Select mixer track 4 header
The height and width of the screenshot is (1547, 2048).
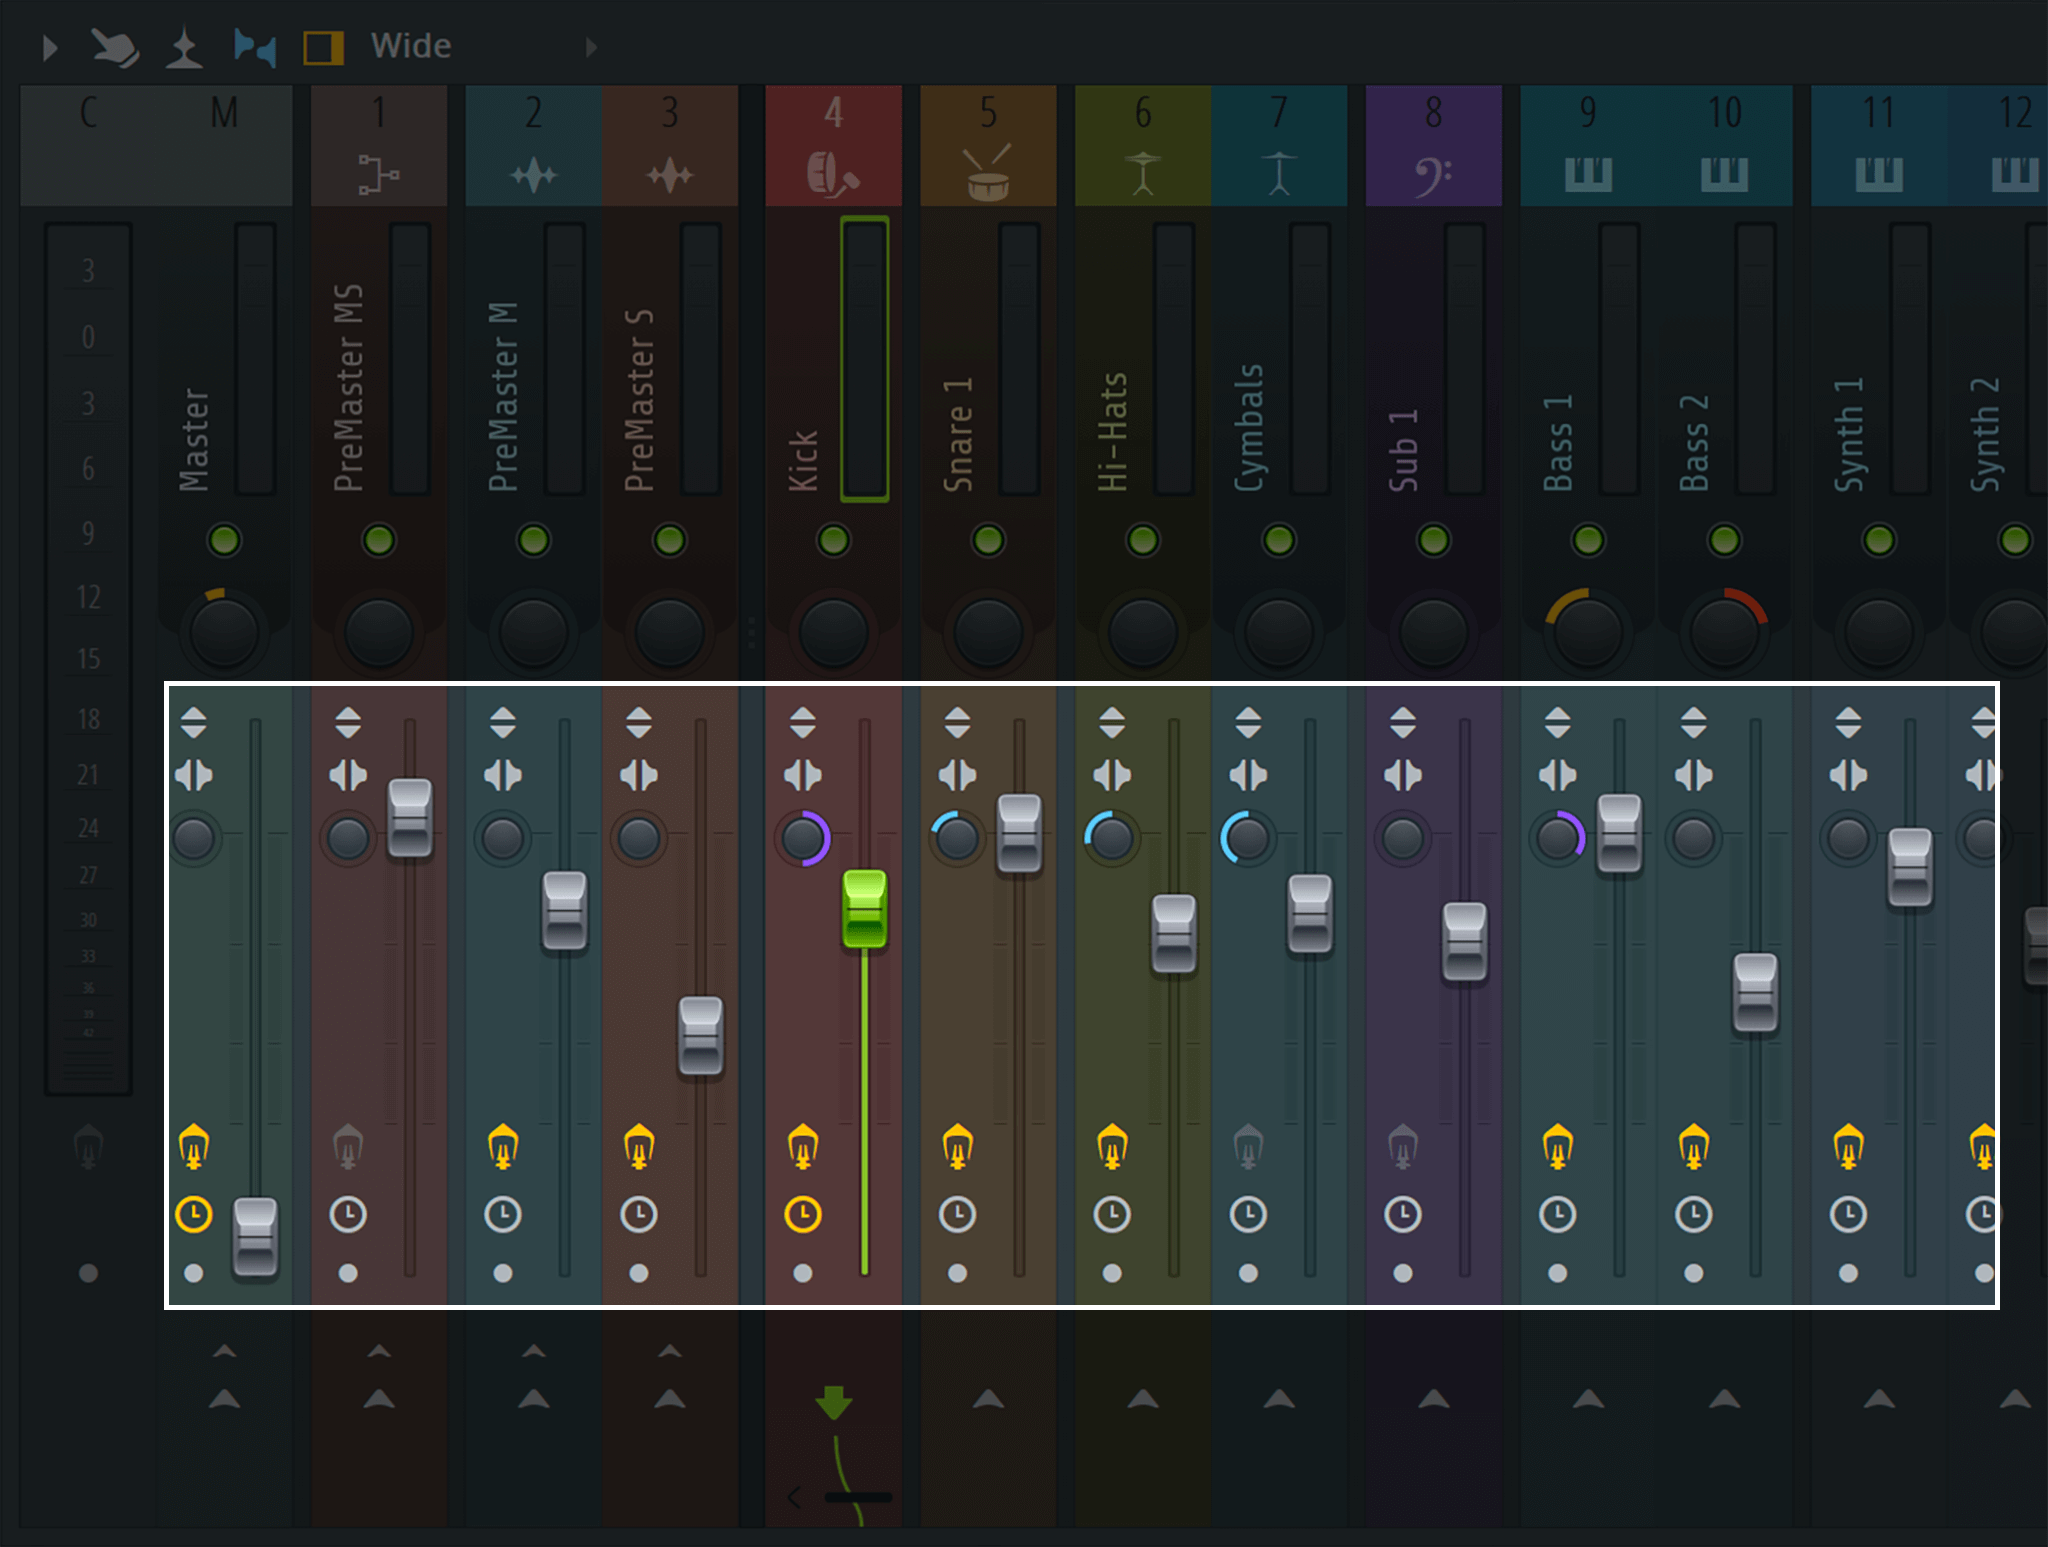point(833,146)
